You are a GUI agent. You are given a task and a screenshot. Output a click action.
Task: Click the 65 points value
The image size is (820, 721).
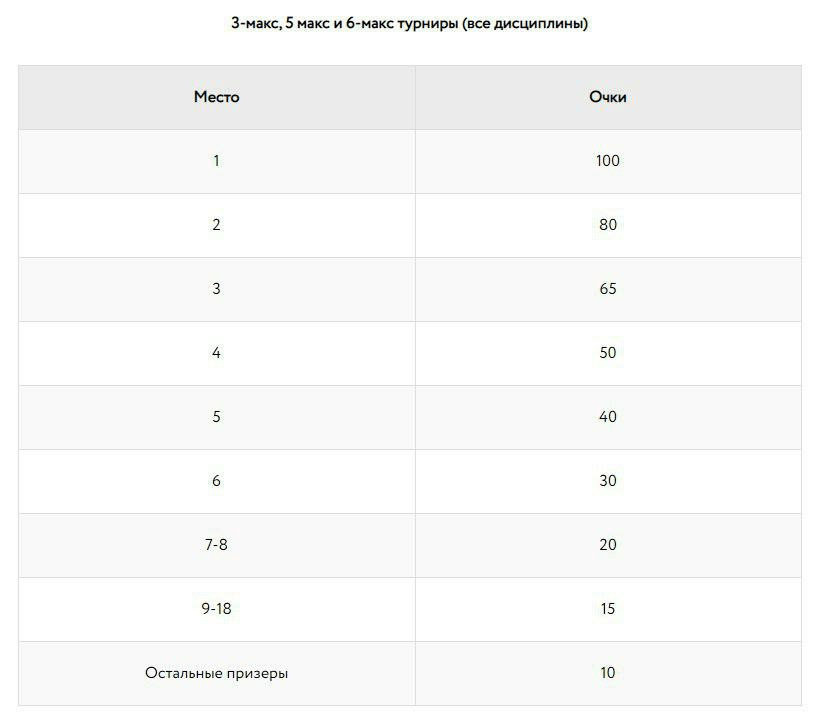(608, 289)
